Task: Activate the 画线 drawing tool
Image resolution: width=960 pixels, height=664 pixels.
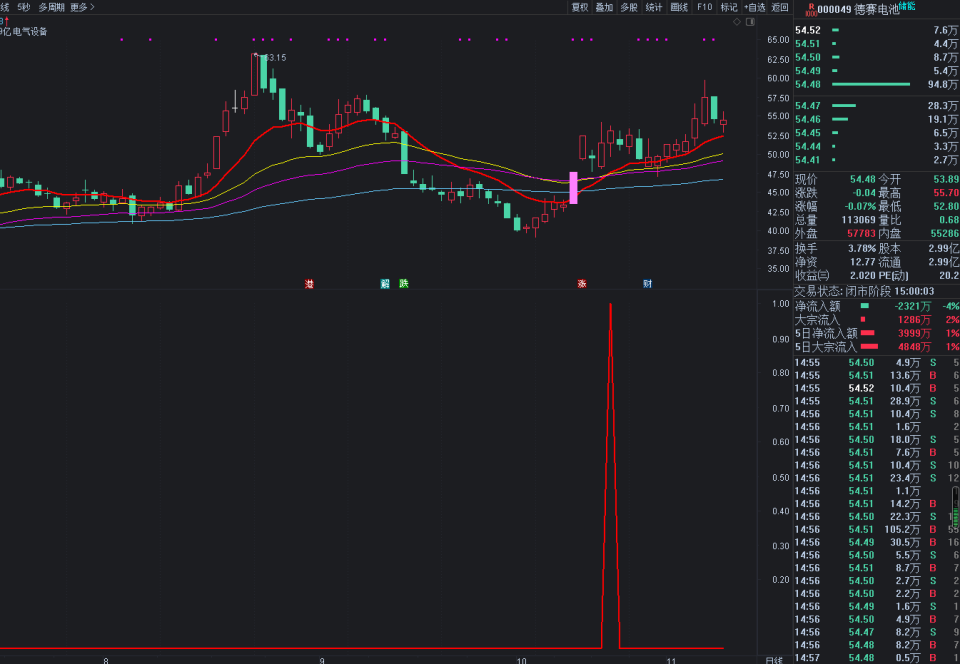Action: coord(679,7)
